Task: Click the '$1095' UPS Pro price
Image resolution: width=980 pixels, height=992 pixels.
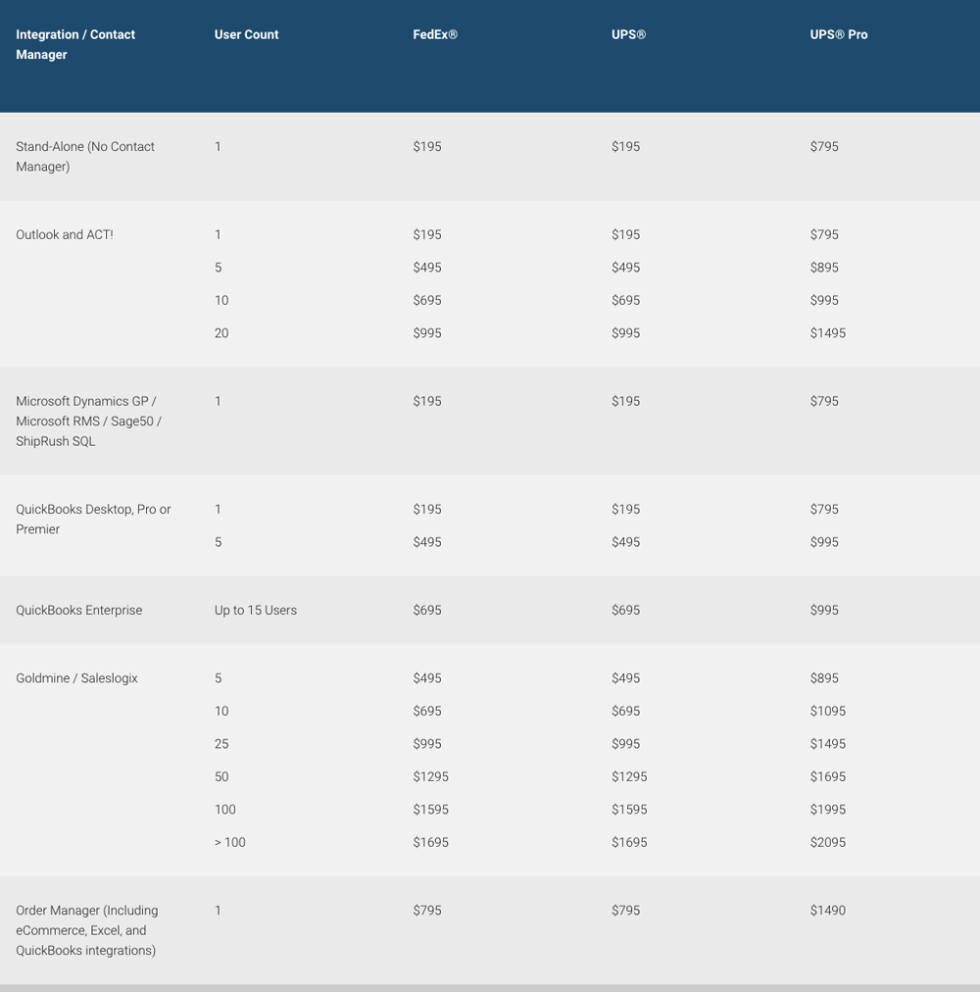Action: click(828, 711)
